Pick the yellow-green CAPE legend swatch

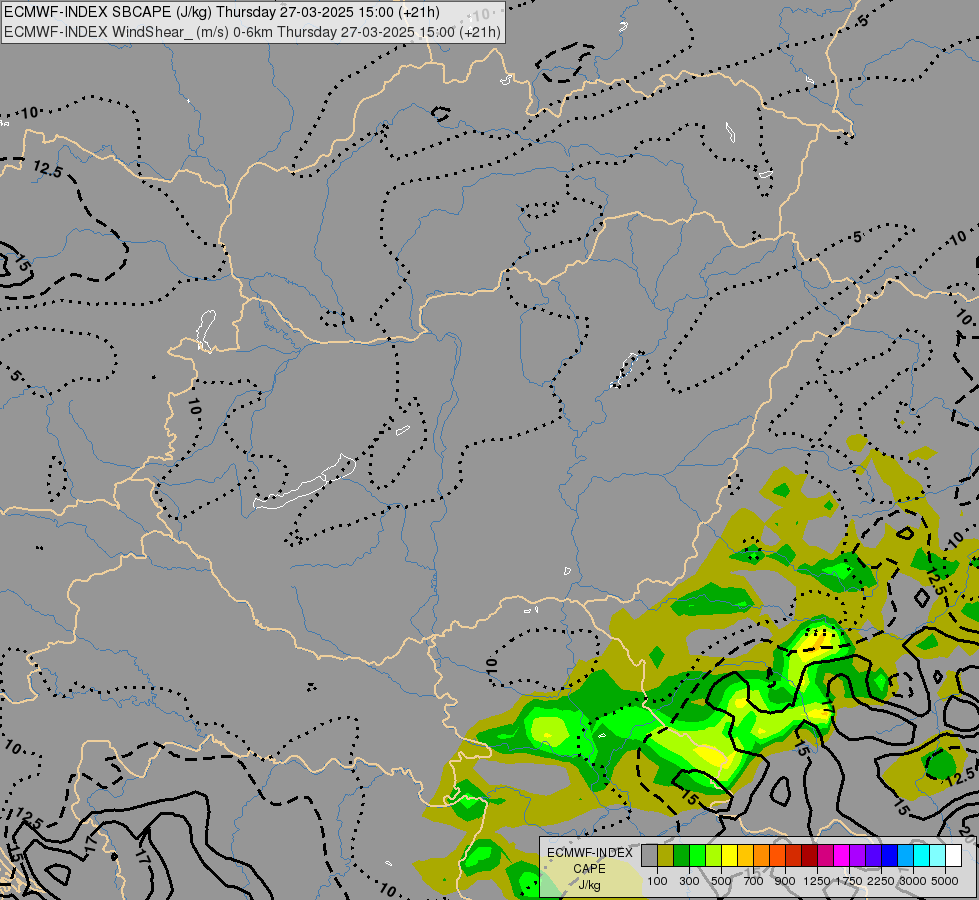click(x=714, y=855)
